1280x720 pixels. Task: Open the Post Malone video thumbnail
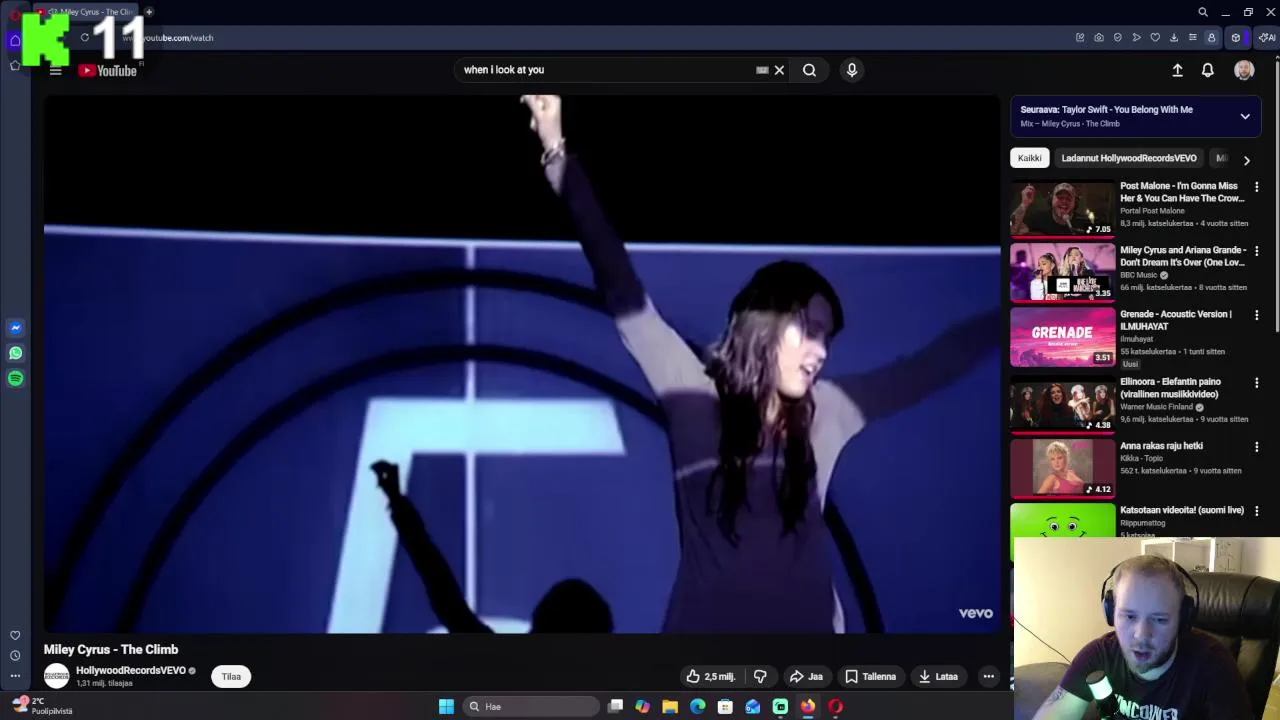pos(1062,209)
